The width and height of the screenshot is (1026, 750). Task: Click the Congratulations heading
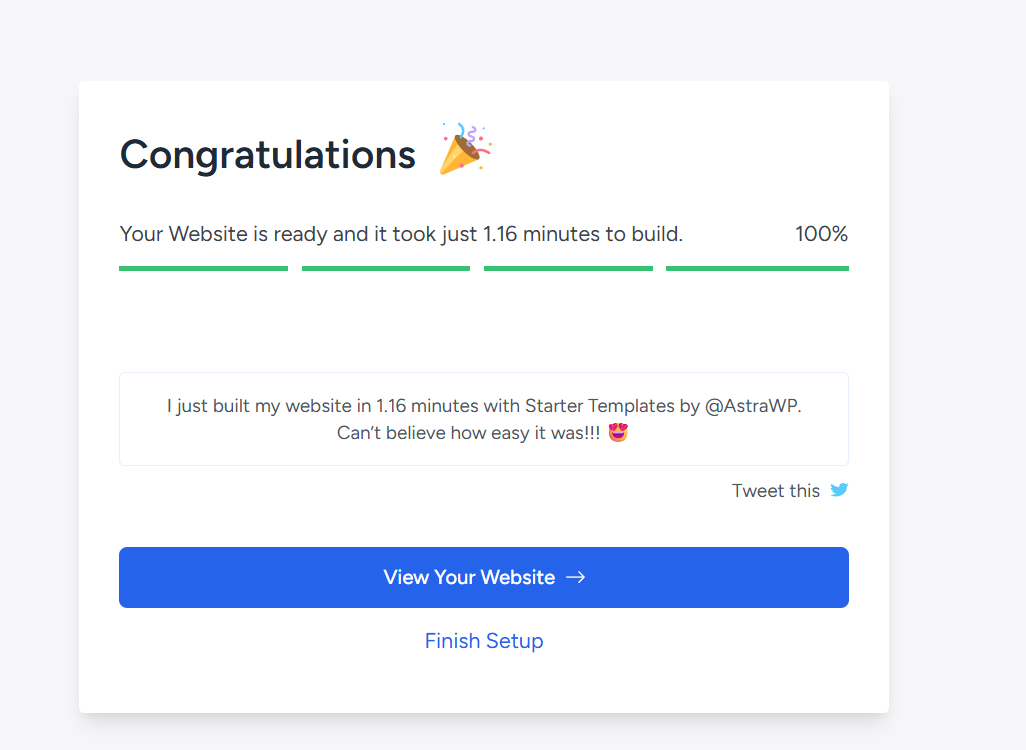pos(268,155)
